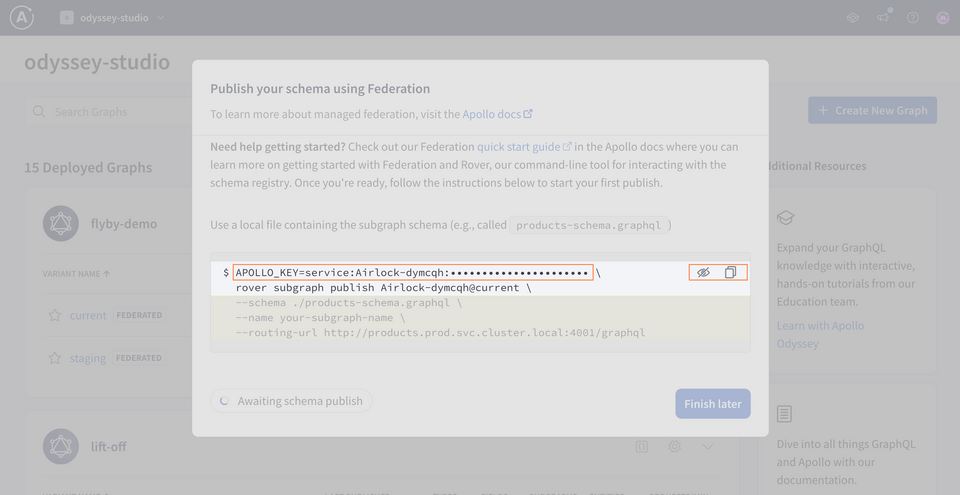Click the FEDERATED badge beside staging

pyautogui.click(x=139, y=358)
